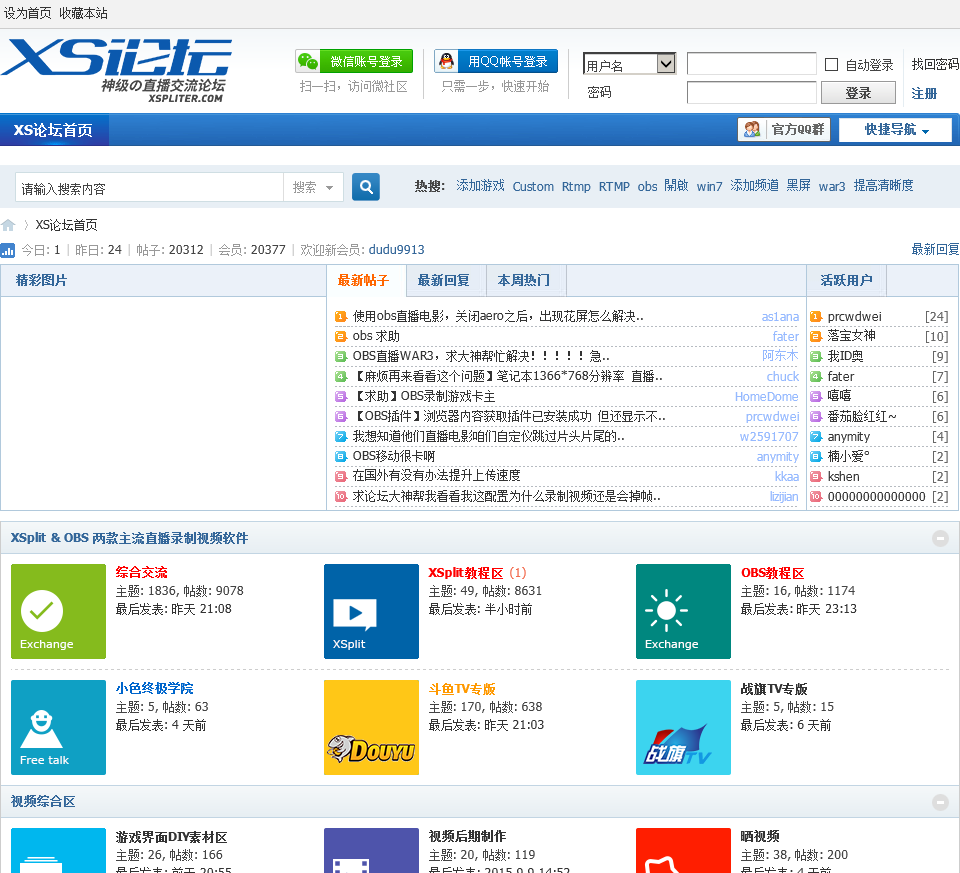Screen dimensions: 960x873
Task: Expand the 快捷导航 dropdown menu
Action: click(x=896, y=130)
